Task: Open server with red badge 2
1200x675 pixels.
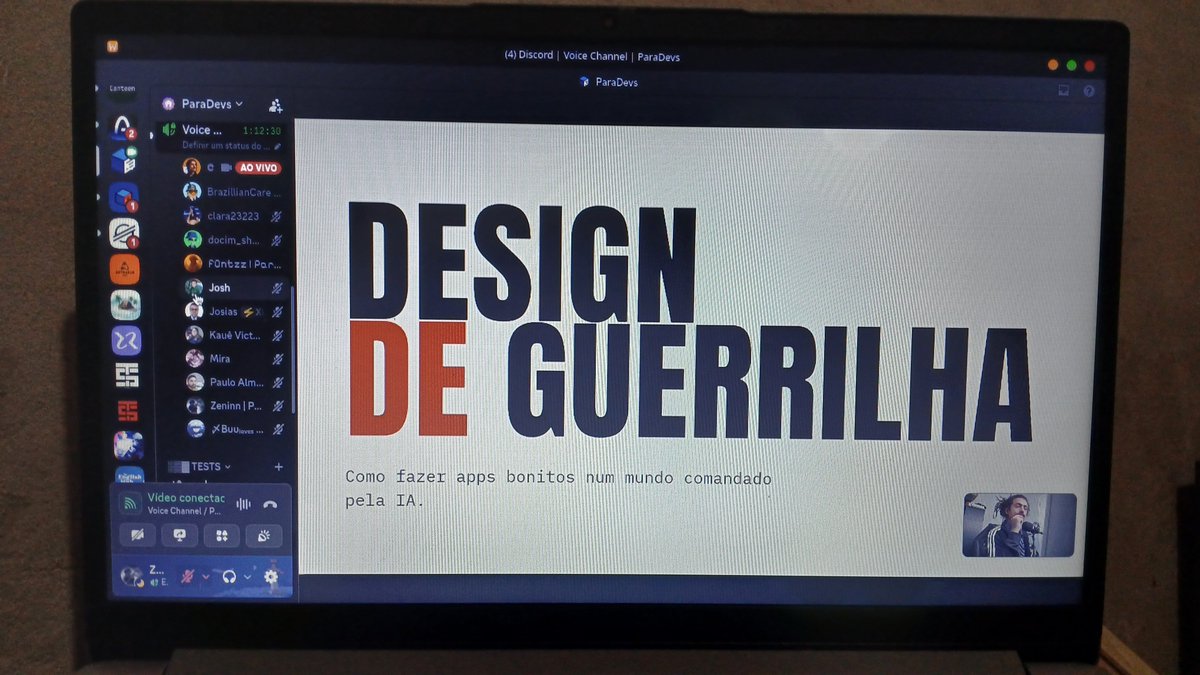Action: (x=123, y=127)
